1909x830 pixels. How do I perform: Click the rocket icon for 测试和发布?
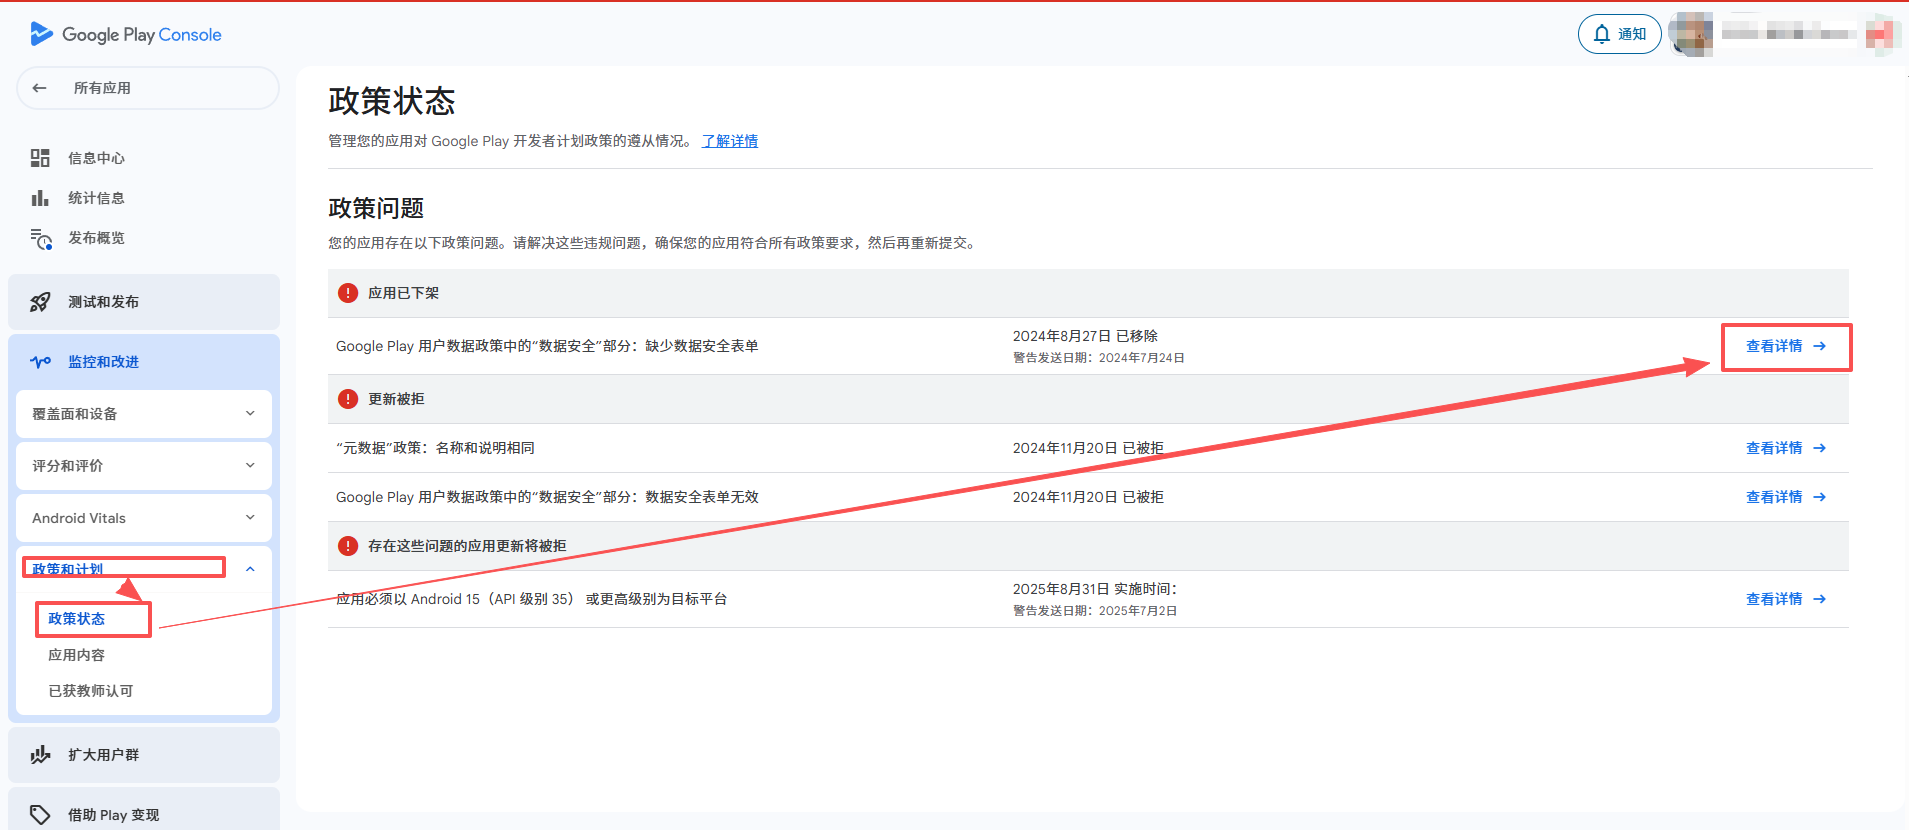(x=40, y=302)
